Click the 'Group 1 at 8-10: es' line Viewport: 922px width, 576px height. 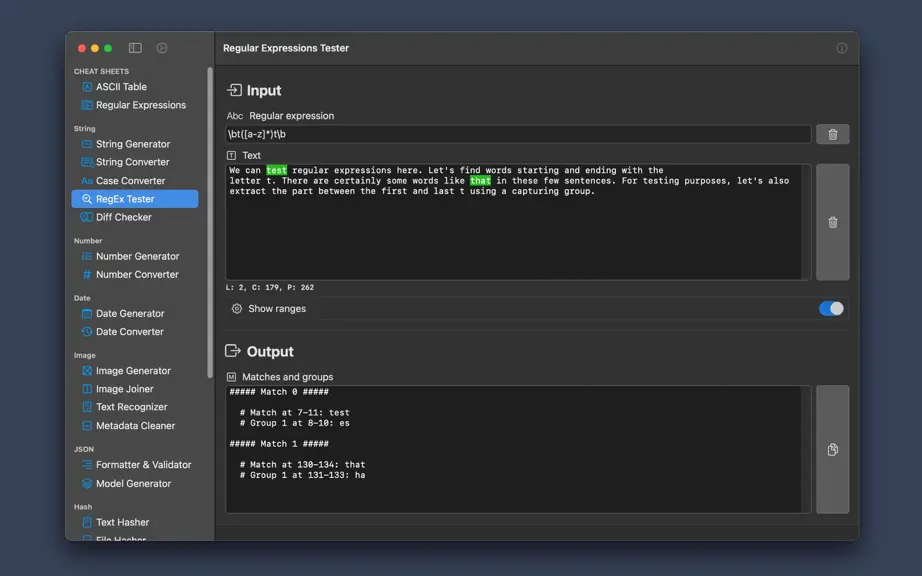(295, 423)
